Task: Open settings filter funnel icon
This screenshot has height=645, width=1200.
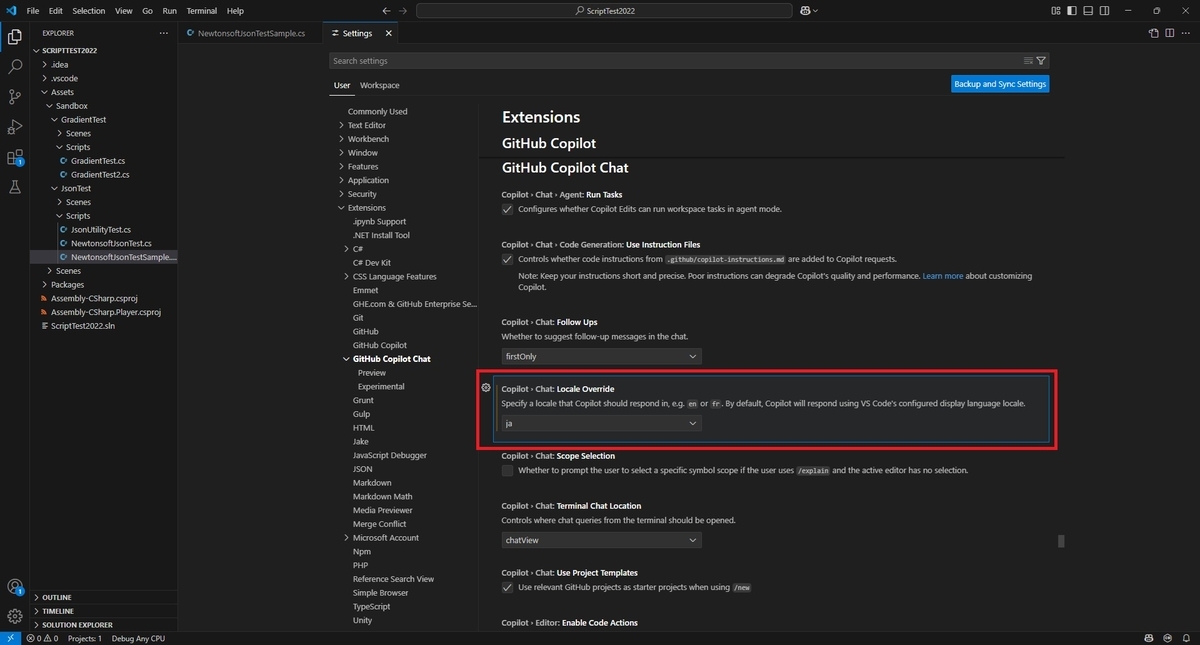Action: pyautogui.click(x=1041, y=61)
